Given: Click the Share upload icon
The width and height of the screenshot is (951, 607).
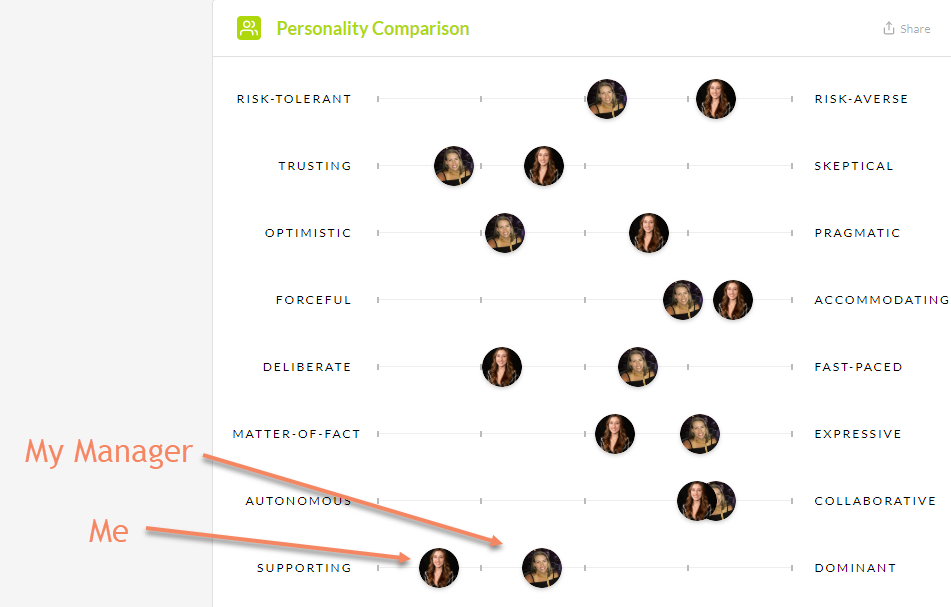Looking at the screenshot, I should tap(889, 29).
